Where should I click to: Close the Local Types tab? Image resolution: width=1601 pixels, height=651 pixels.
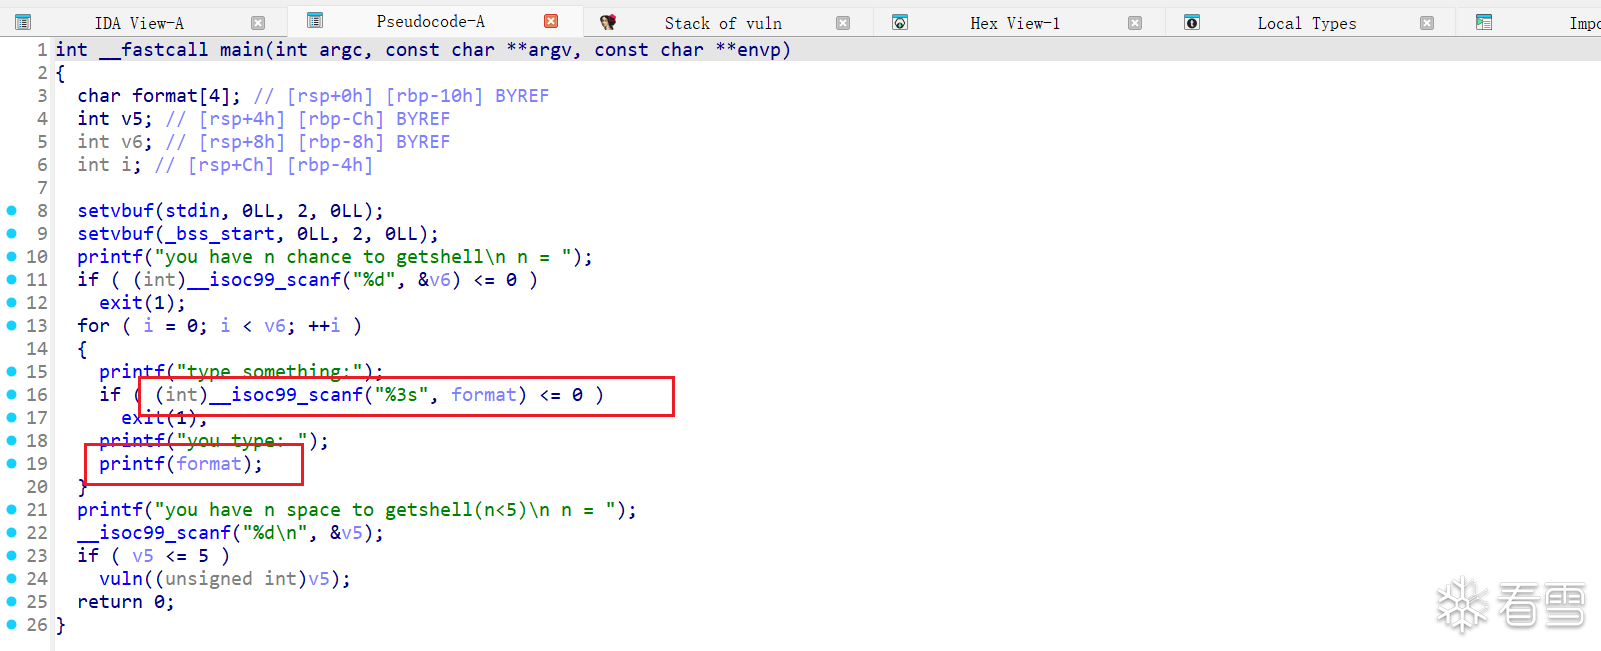pos(1427,23)
